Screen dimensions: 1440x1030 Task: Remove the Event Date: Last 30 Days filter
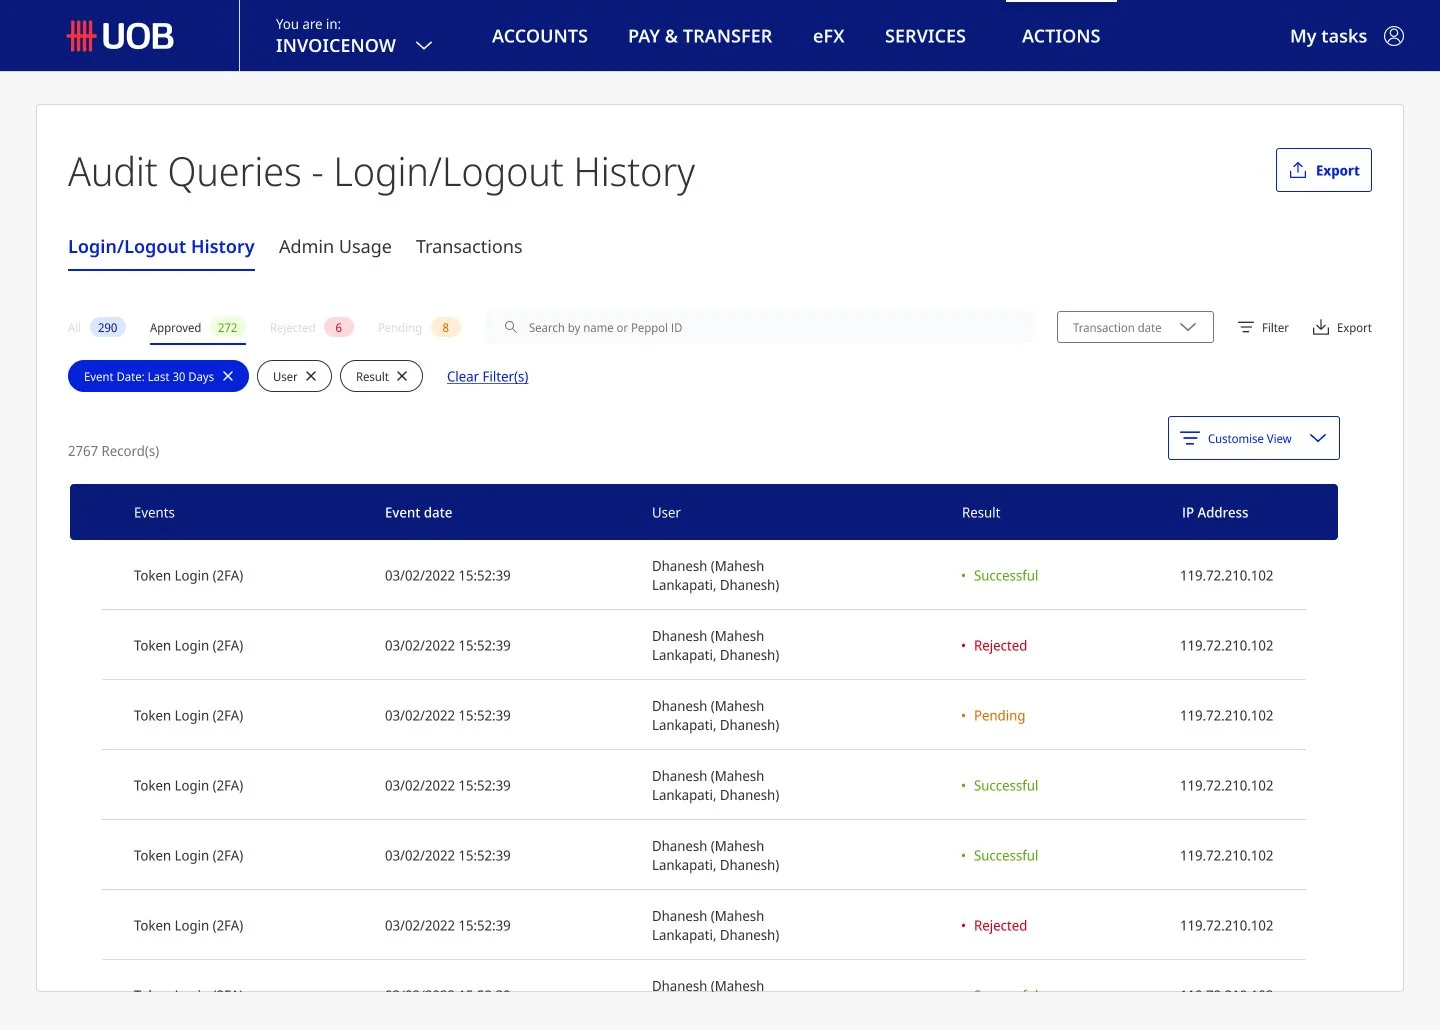pos(228,376)
